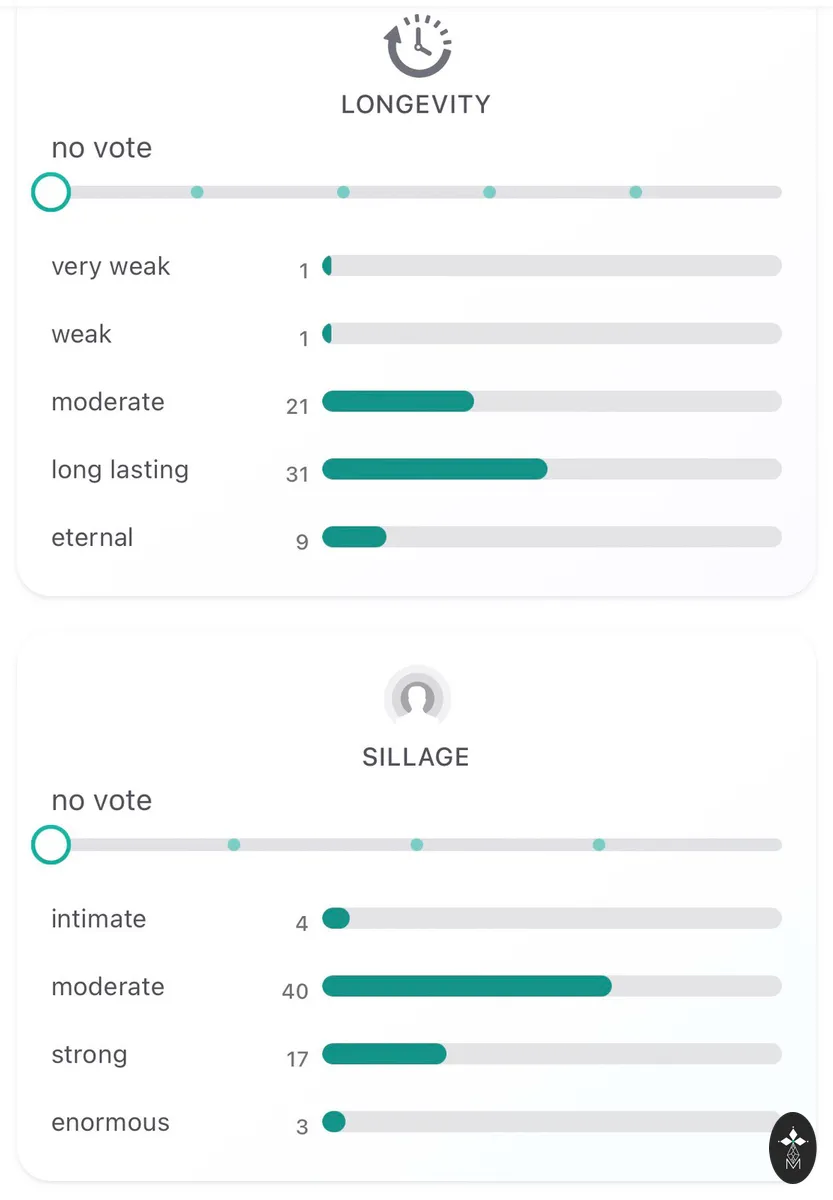Viewport: 833px width, 1200px height.
Task: Click the Longevity clock icon
Action: [417, 46]
